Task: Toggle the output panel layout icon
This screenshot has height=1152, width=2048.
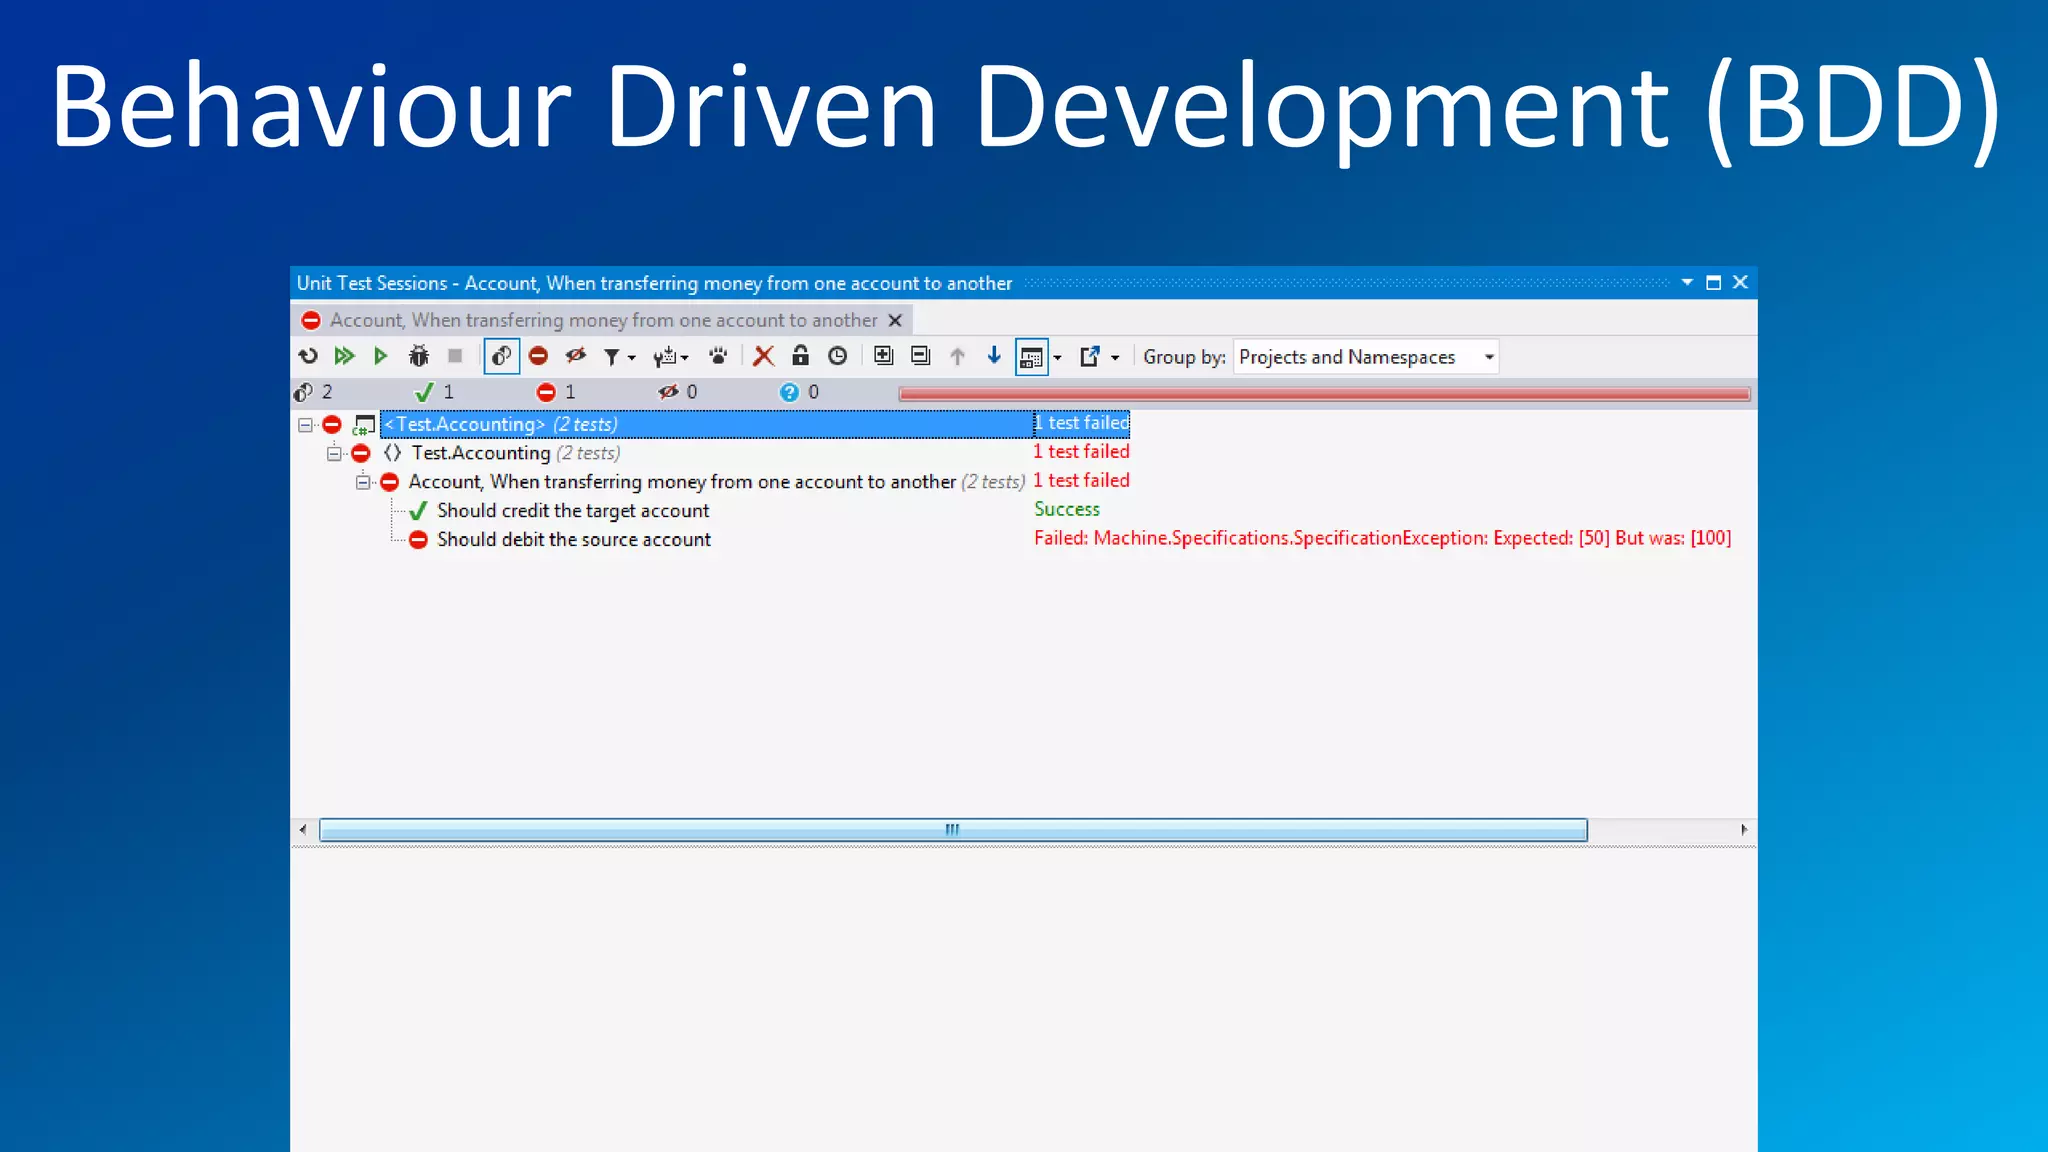Action: [x=1031, y=357]
